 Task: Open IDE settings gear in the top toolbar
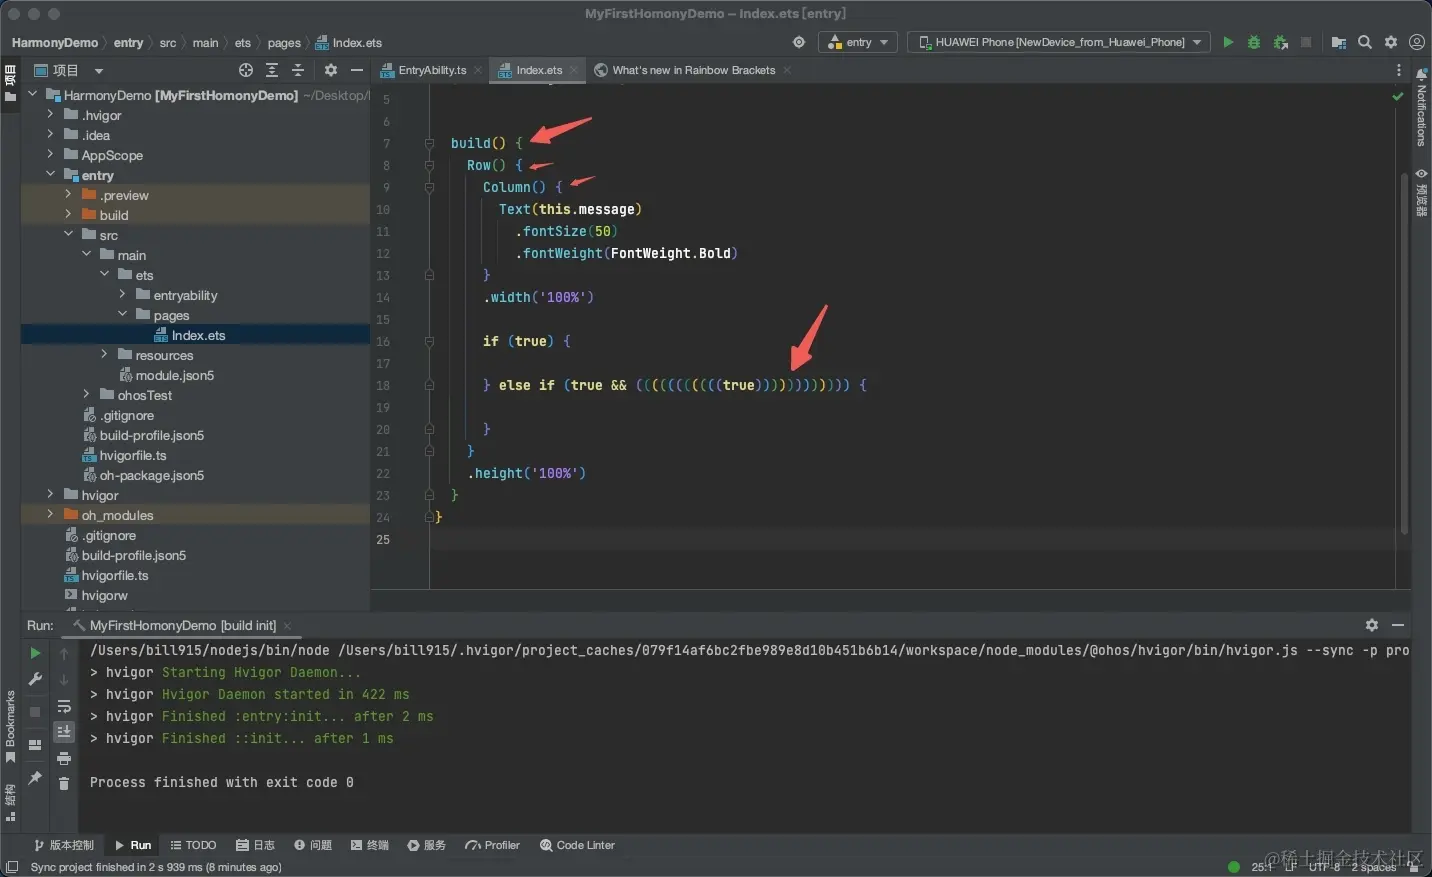(x=1391, y=42)
